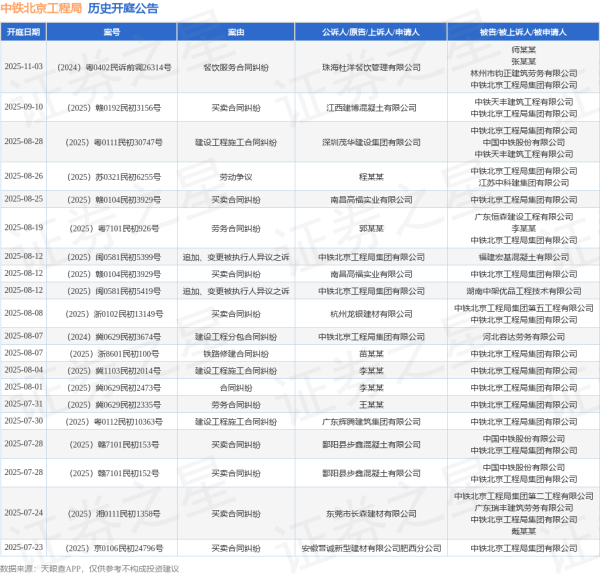The image size is (600, 574).
Task: Click the 劳动争议 case type cell
Action: coord(236,176)
